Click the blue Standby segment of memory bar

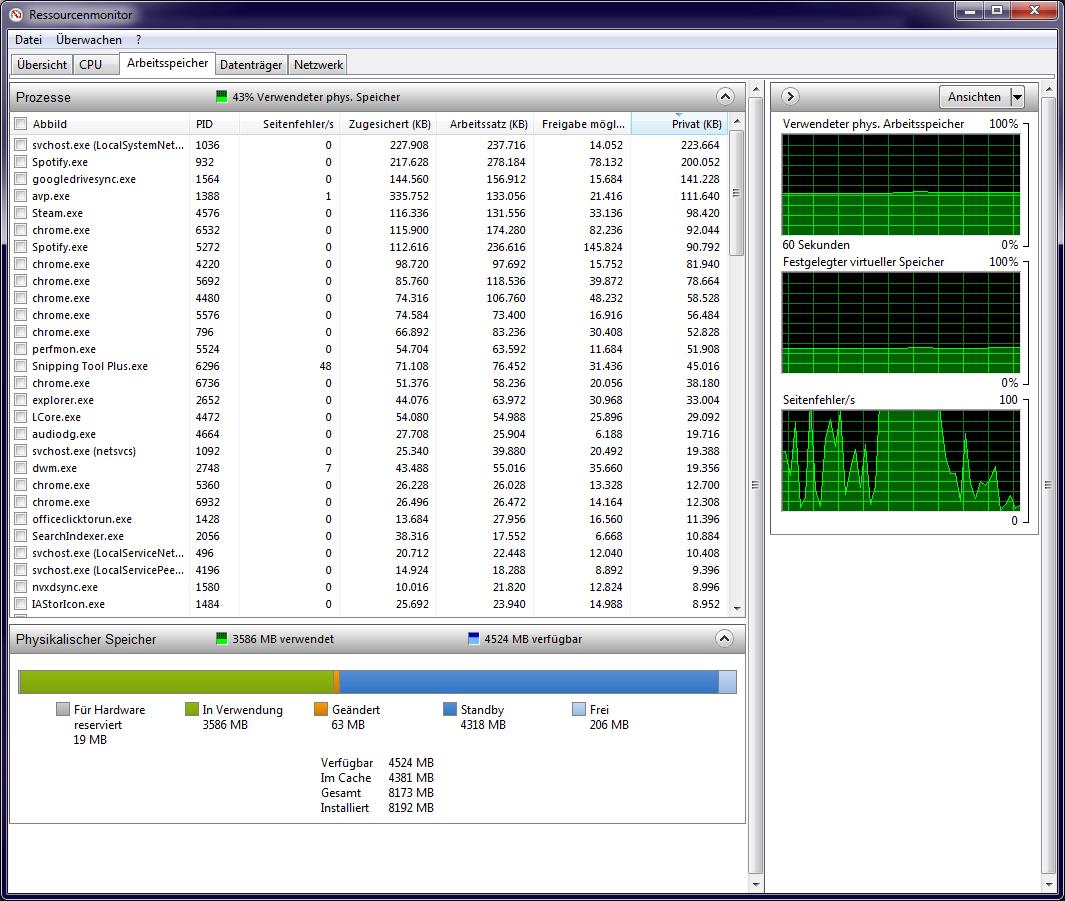[x=528, y=682]
